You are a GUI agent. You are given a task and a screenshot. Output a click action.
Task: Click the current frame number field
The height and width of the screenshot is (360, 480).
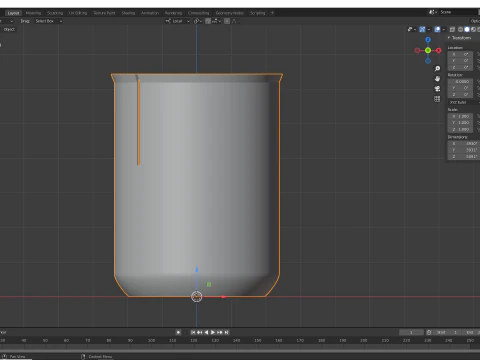(x=411, y=332)
